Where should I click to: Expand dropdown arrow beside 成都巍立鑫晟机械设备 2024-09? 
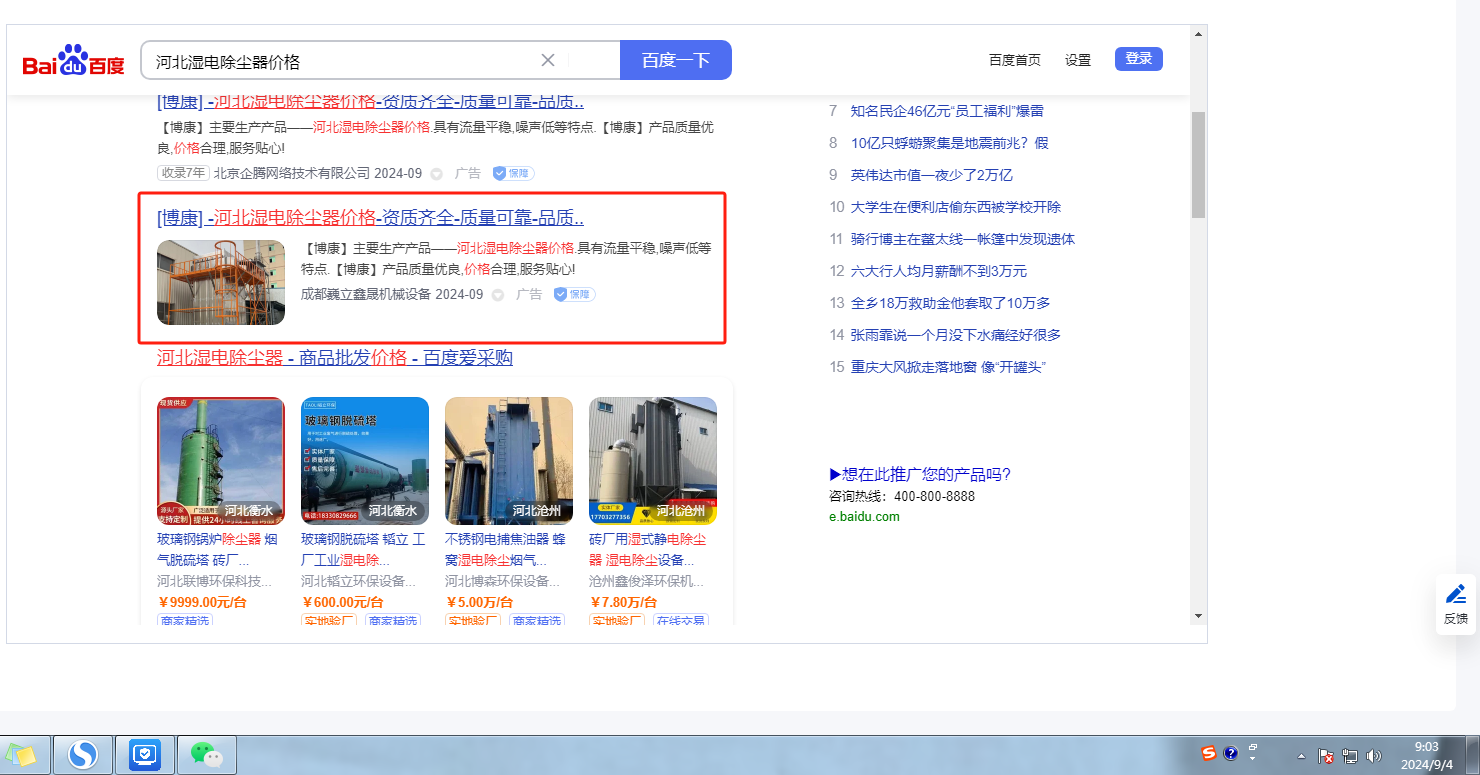pos(497,296)
